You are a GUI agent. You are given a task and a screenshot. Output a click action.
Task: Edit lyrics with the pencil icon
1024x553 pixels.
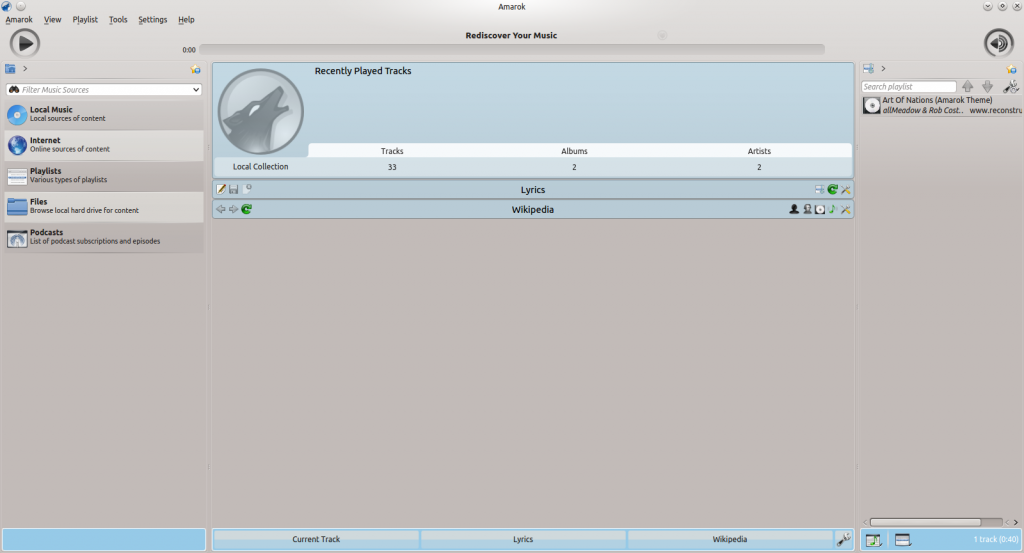[221, 189]
